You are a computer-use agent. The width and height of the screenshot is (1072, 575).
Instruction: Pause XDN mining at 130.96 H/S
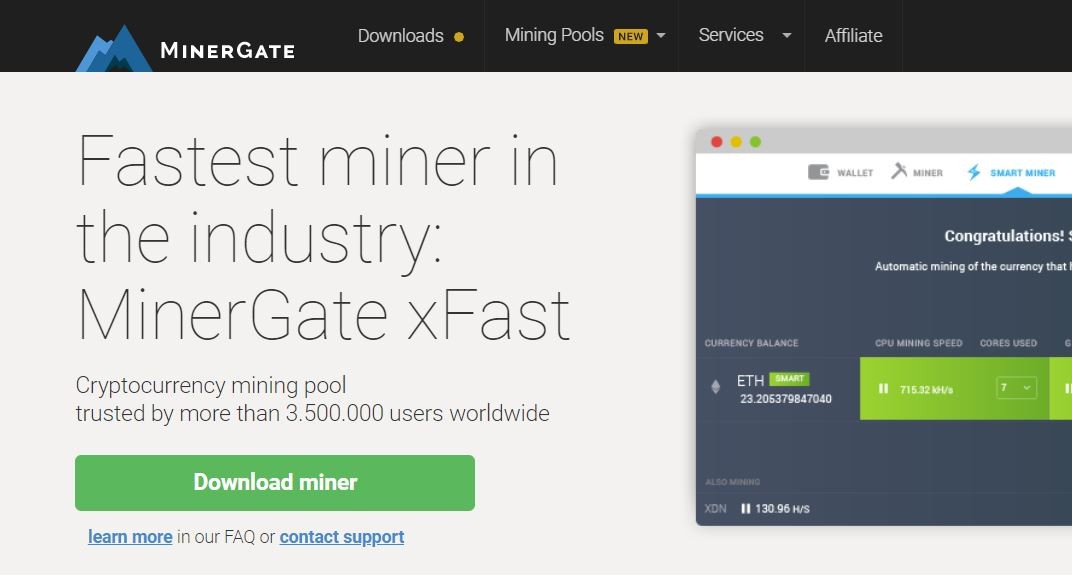pos(746,509)
